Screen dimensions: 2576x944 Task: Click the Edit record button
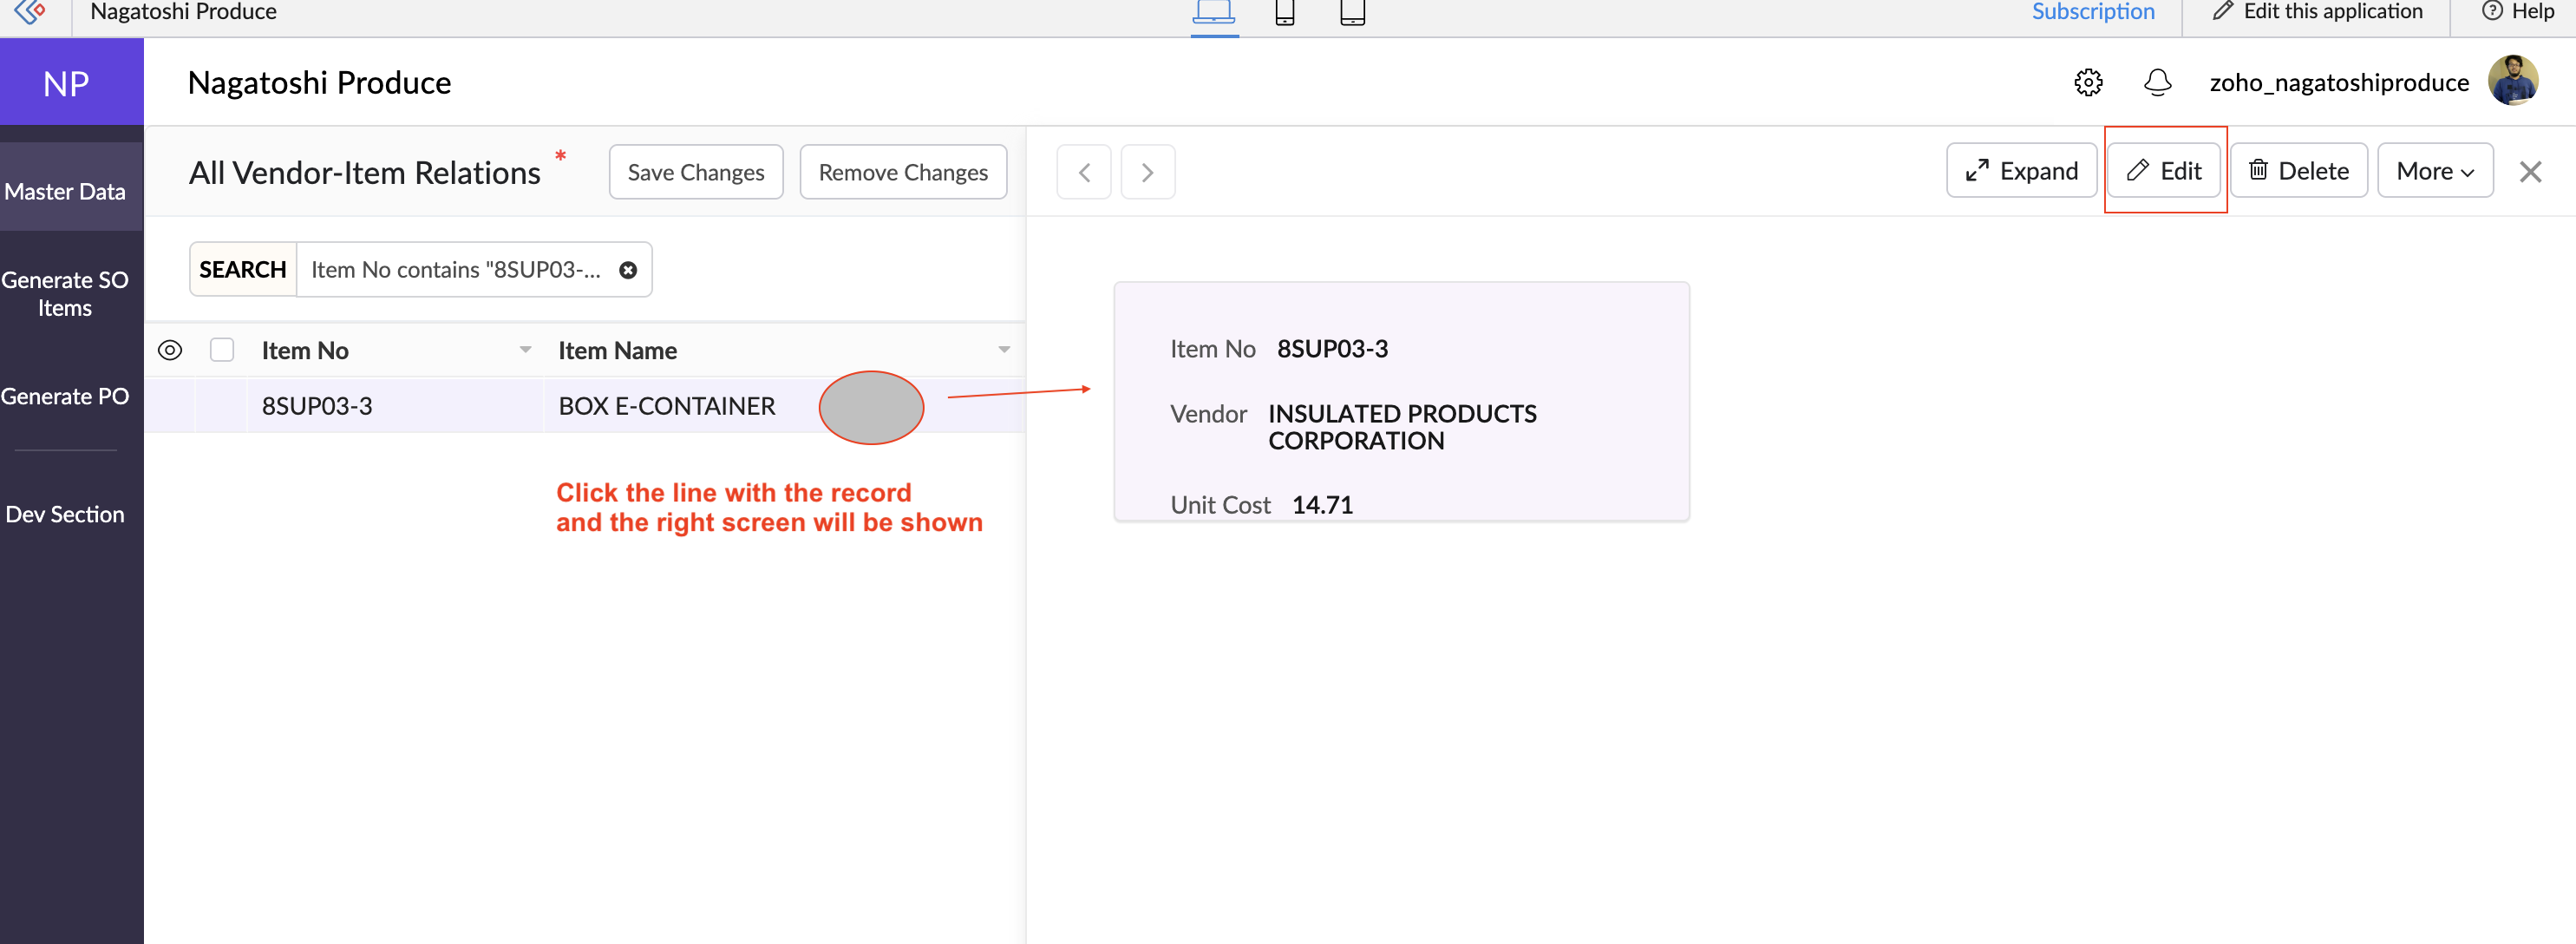(x=2164, y=172)
